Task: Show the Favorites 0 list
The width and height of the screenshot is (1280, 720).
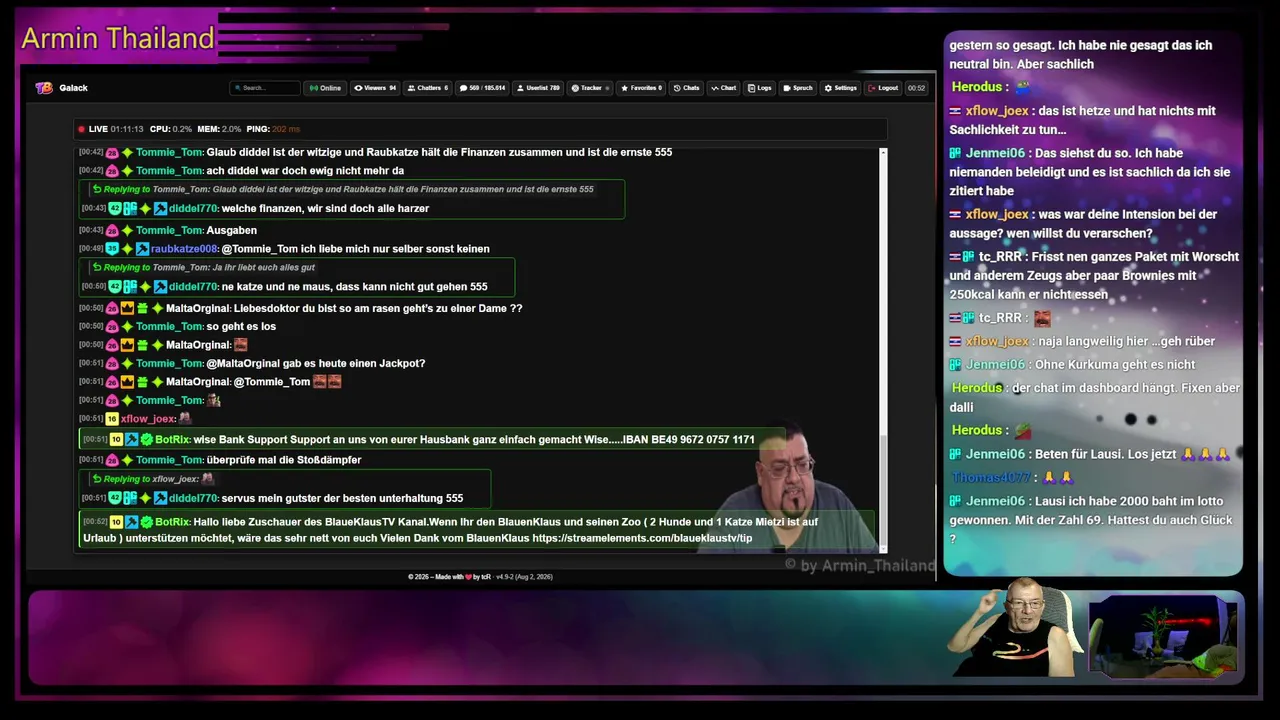Action: point(641,88)
